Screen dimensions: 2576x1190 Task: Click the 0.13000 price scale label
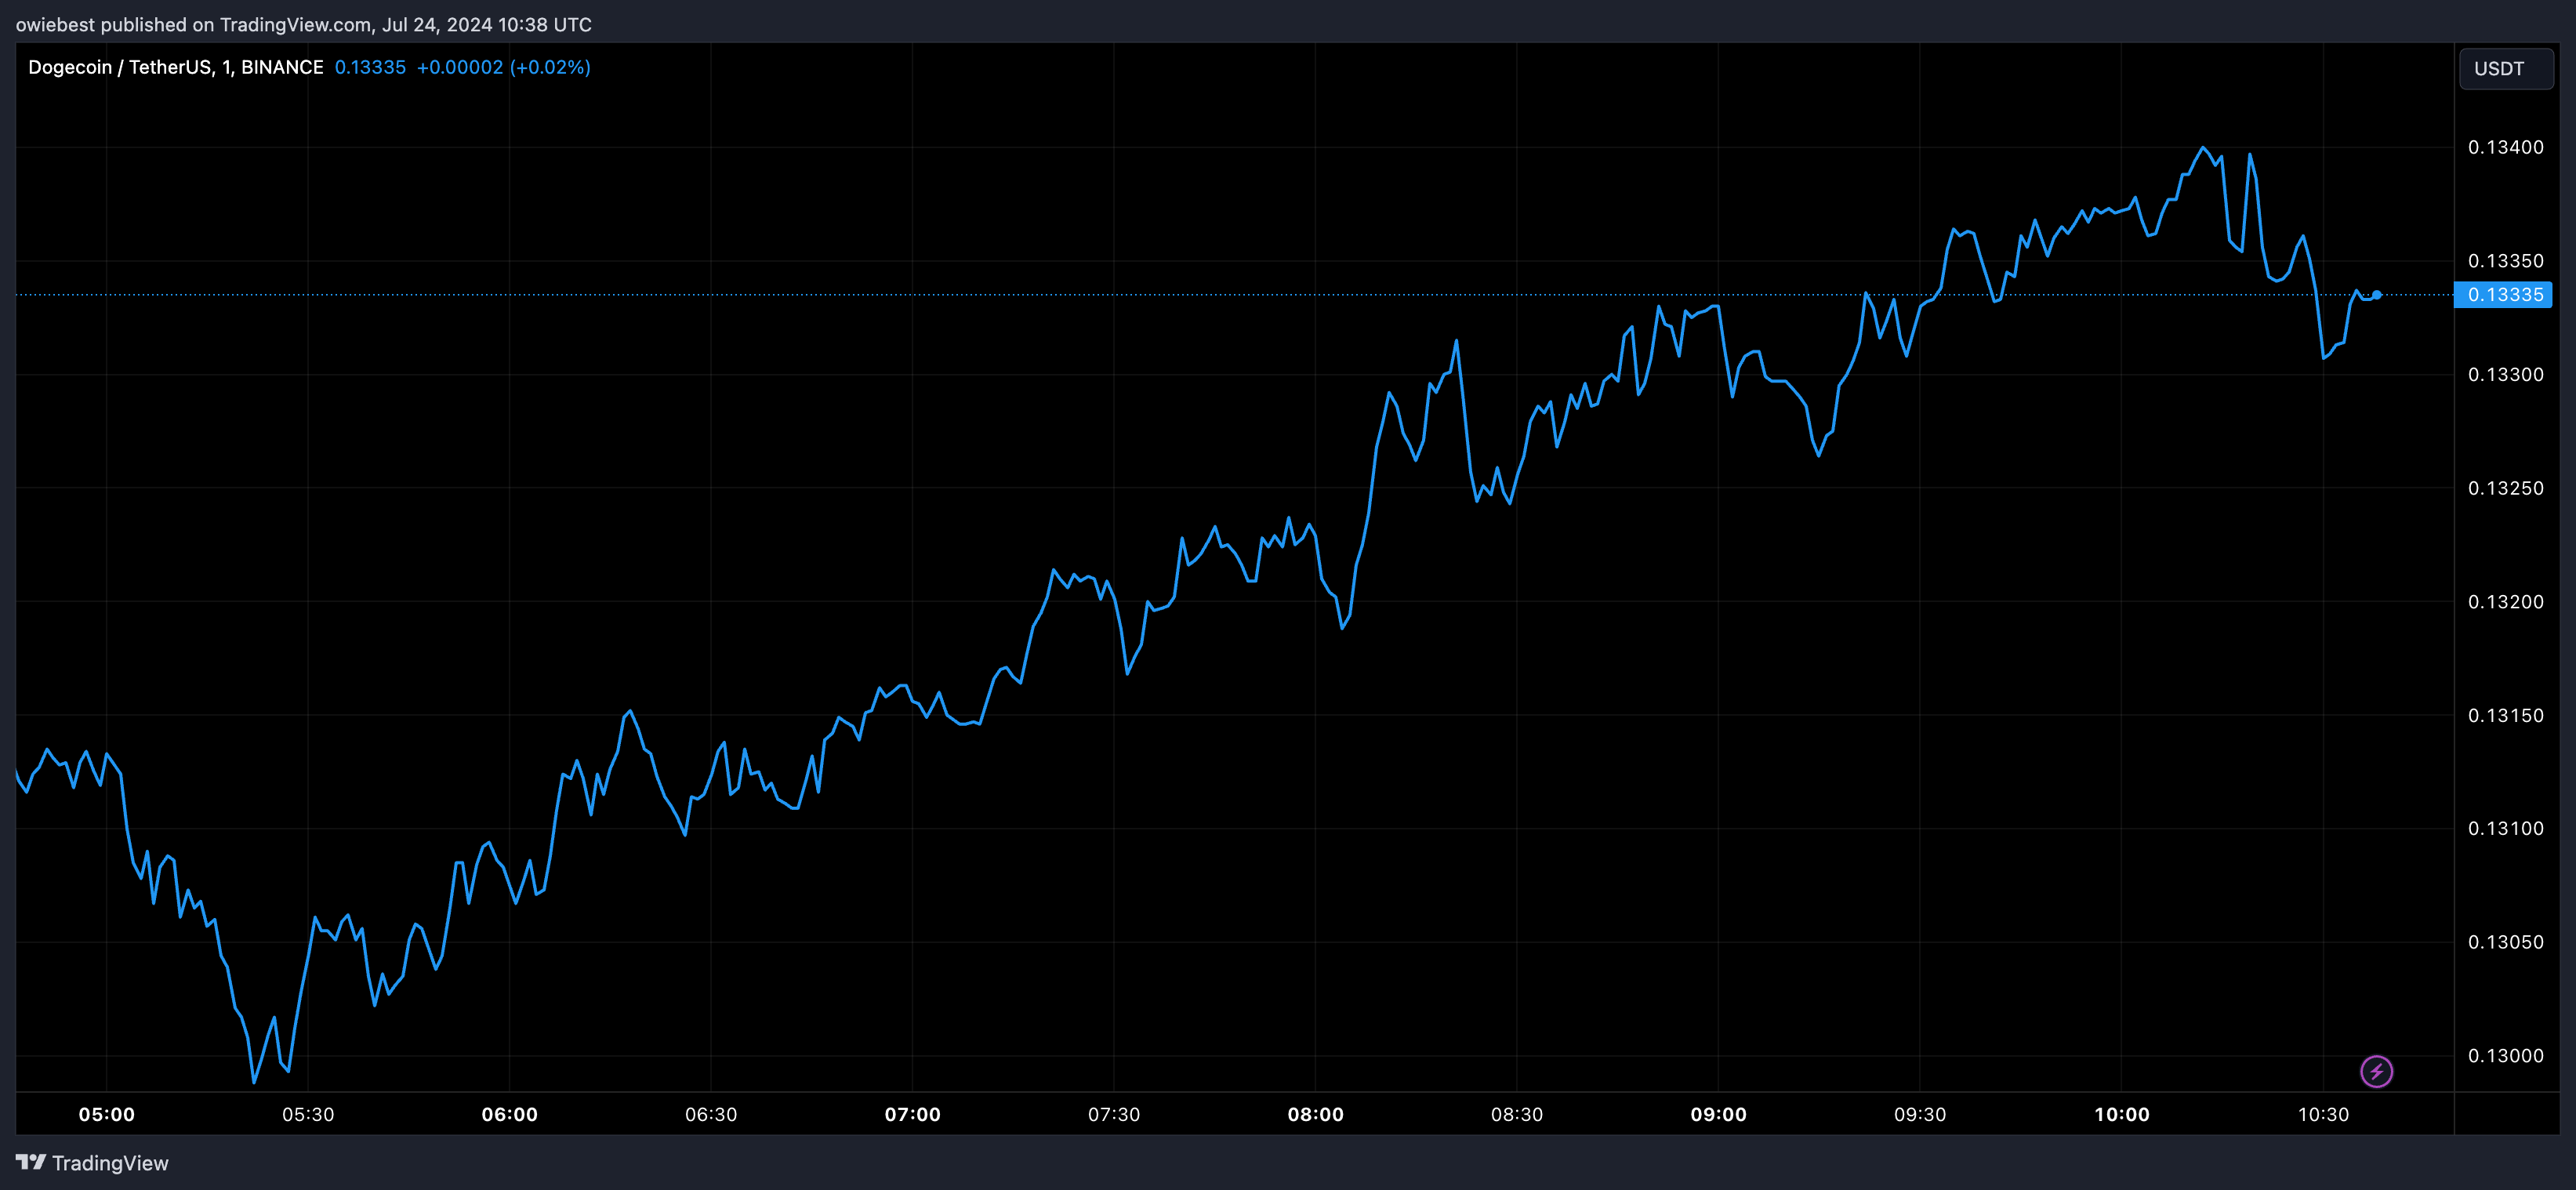(x=2505, y=1056)
